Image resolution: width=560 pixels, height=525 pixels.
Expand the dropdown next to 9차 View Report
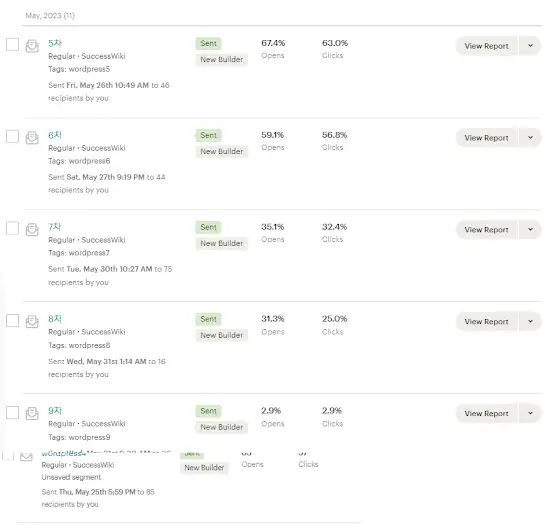530,413
